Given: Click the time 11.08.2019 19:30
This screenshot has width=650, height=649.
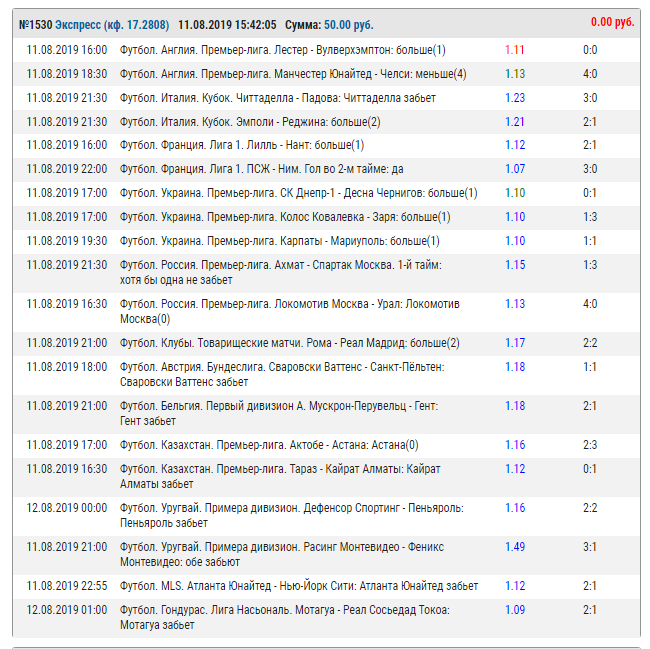Looking at the screenshot, I should pyautogui.click(x=67, y=242).
